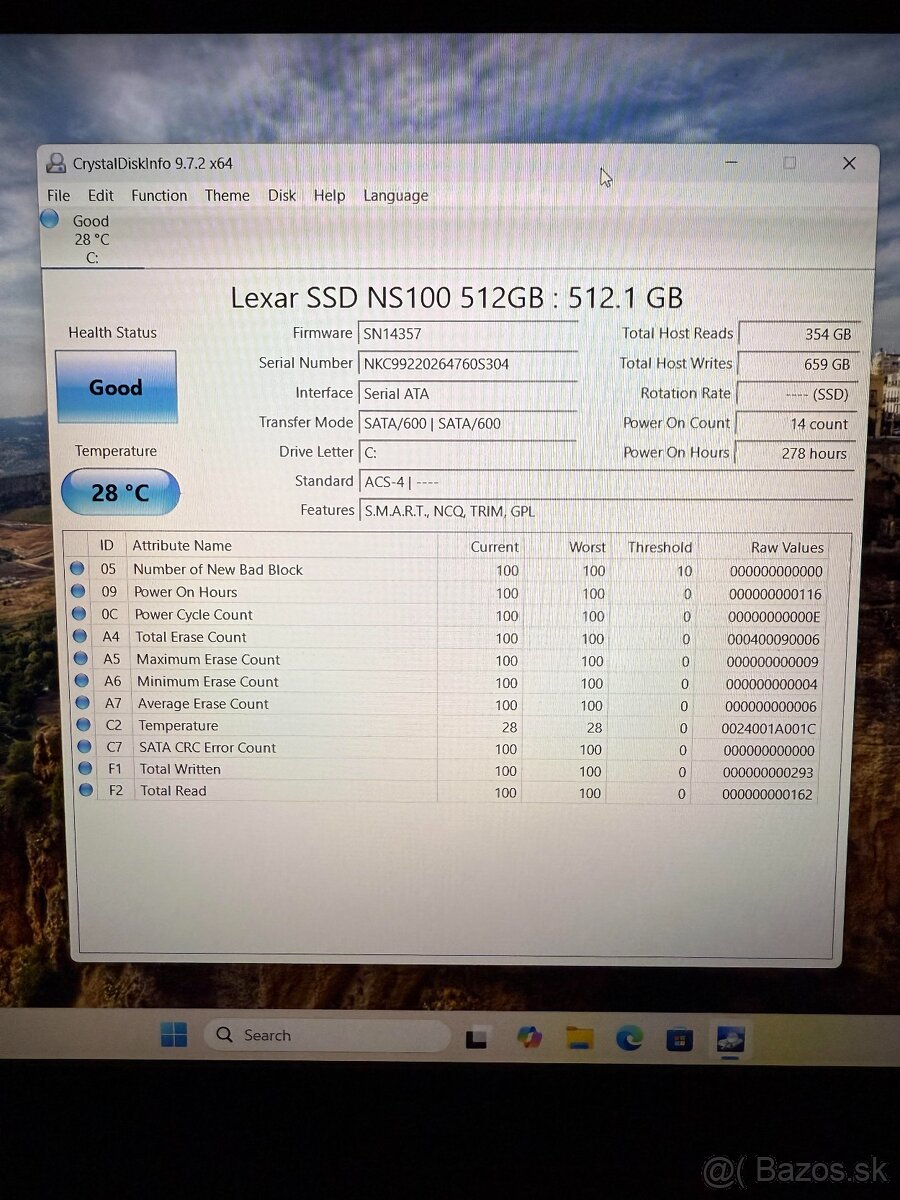Click the Good health status button

click(x=115, y=387)
